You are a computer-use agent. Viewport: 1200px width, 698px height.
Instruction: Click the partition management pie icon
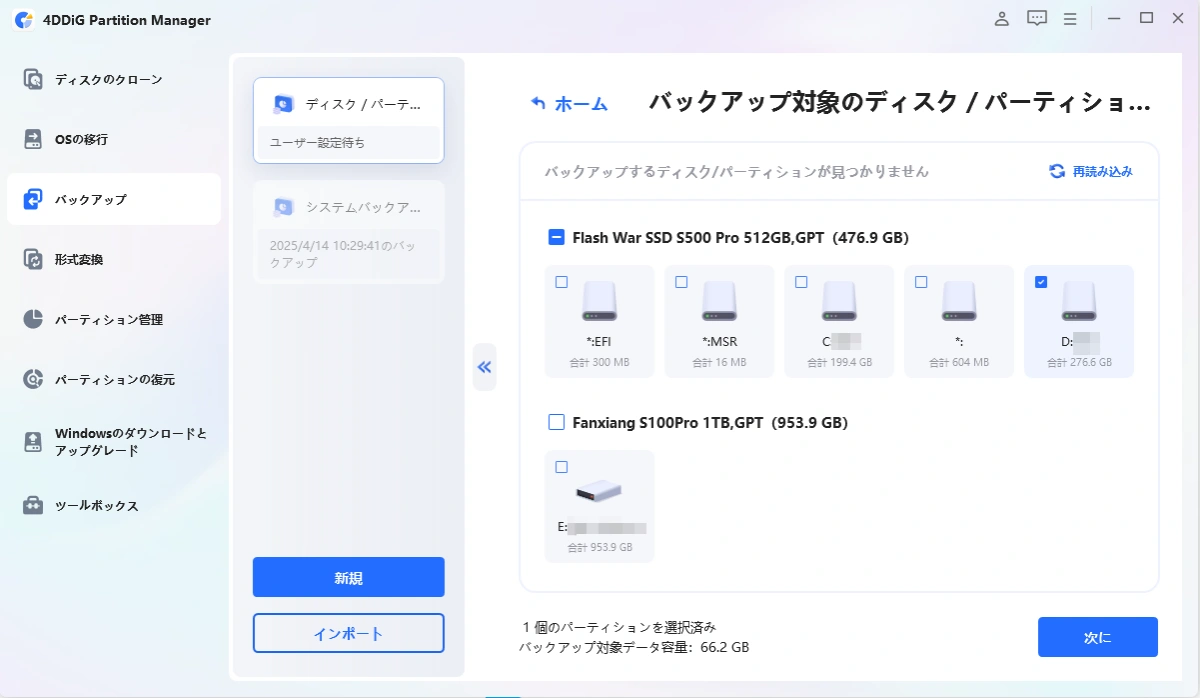click(33, 319)
